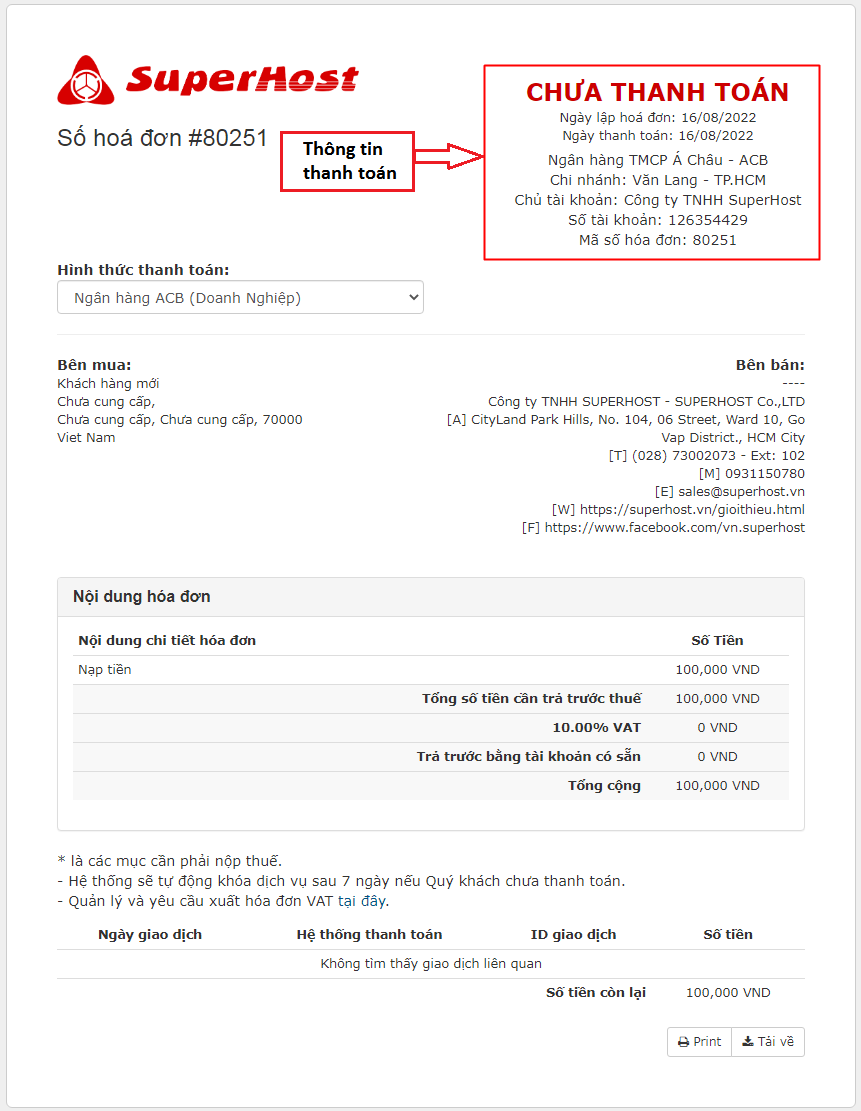The image size is (861, 1111).
Task: Click the 'Hệ thống thanh toán' column header
Action: [x=369, y=935]
